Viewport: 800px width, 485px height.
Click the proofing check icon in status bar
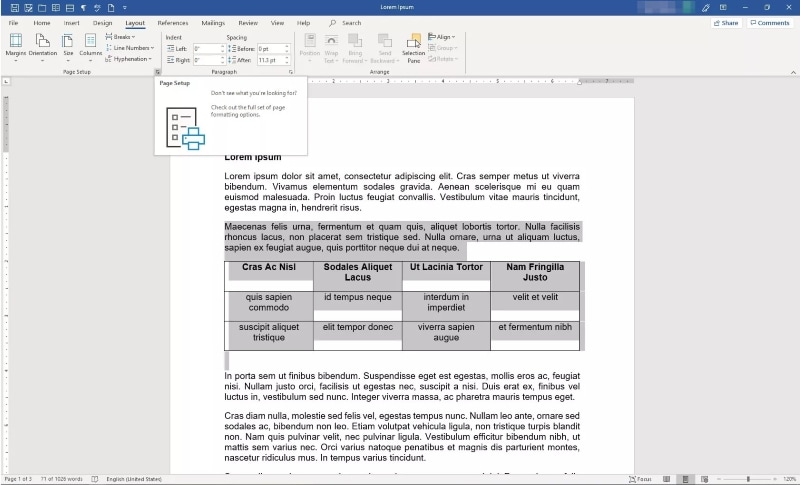[x=94, y=479]
